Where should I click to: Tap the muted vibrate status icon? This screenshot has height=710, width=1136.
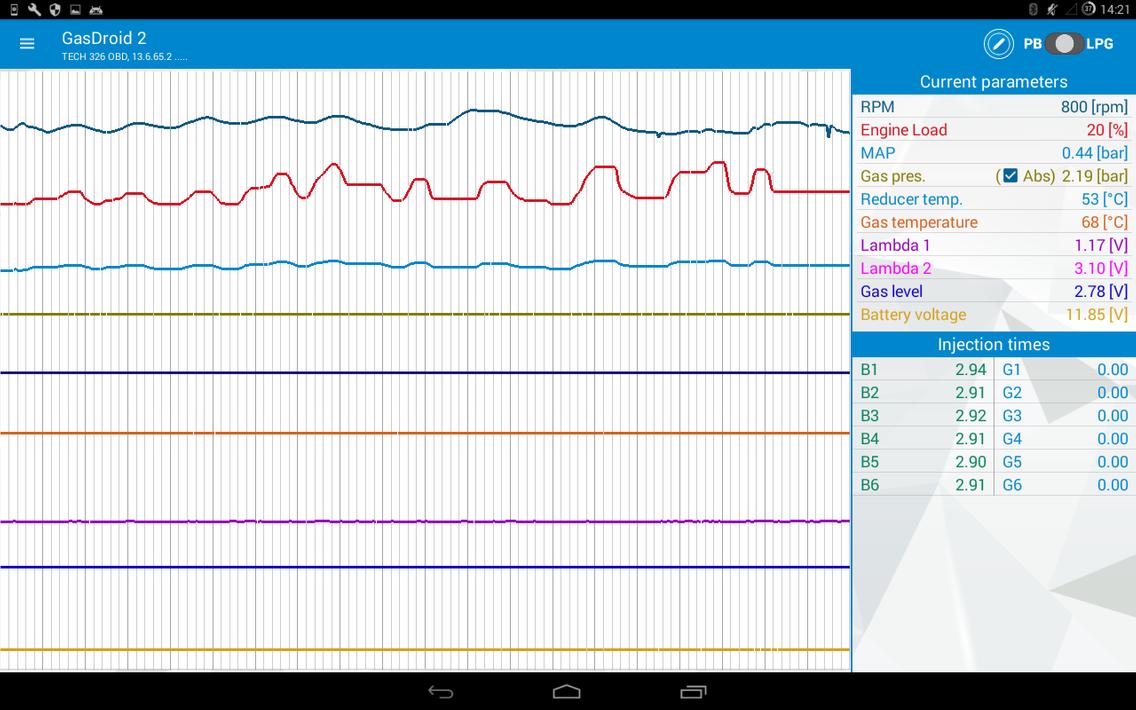pyautogui.click(x=1052, y=9)
